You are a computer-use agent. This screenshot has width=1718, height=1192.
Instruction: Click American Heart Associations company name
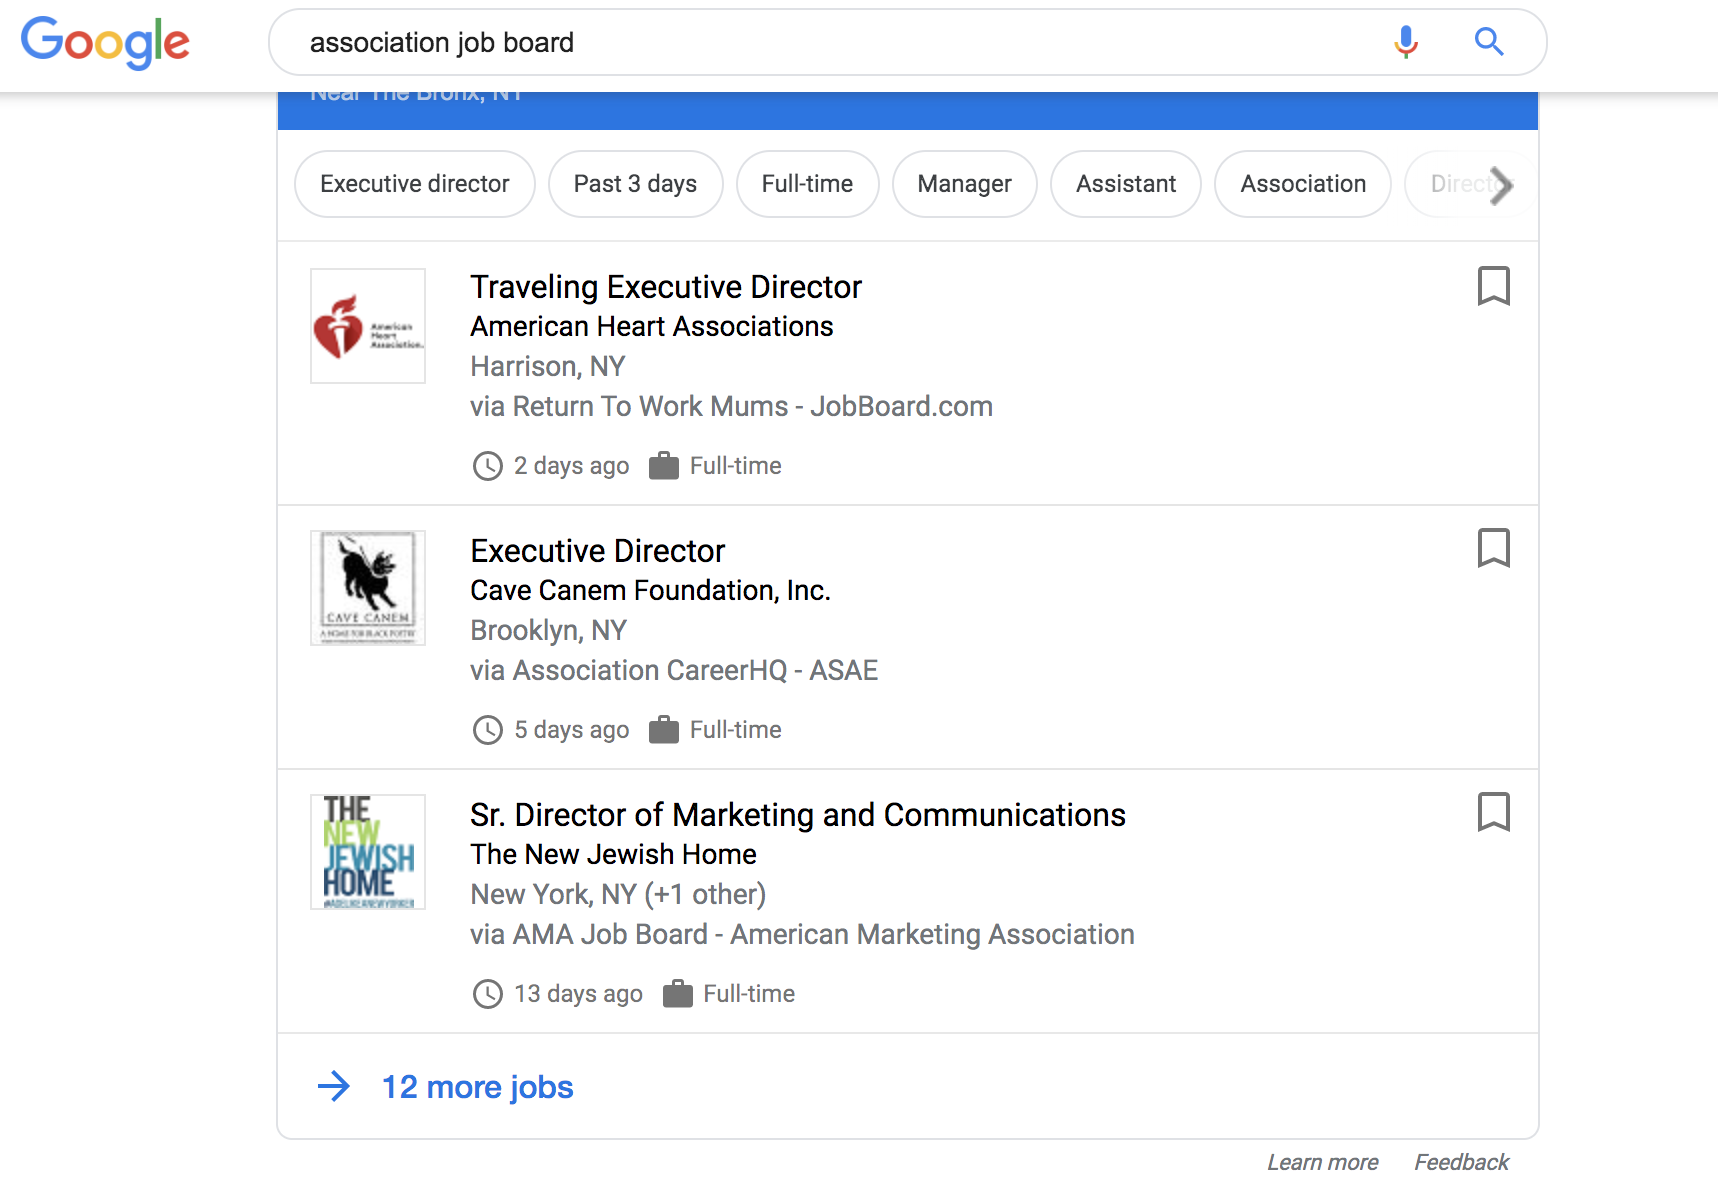point(652,327)
